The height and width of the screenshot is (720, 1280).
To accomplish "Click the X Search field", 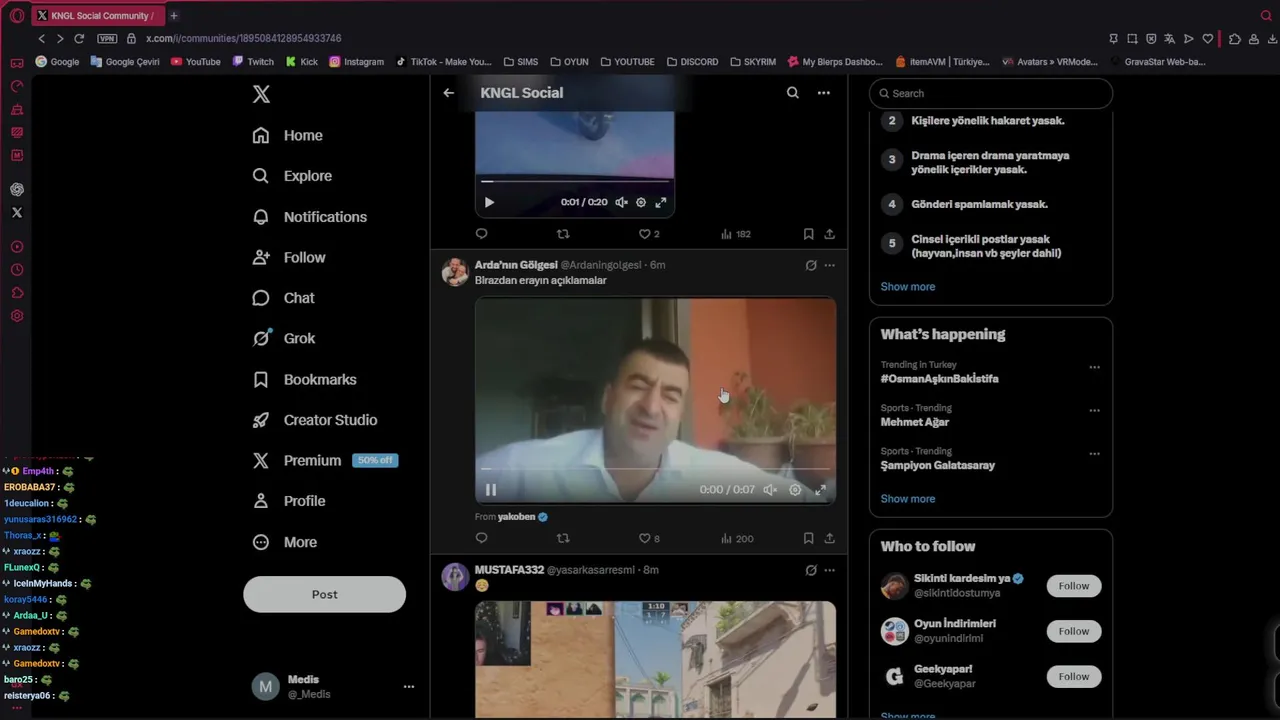I will [990, 93].
